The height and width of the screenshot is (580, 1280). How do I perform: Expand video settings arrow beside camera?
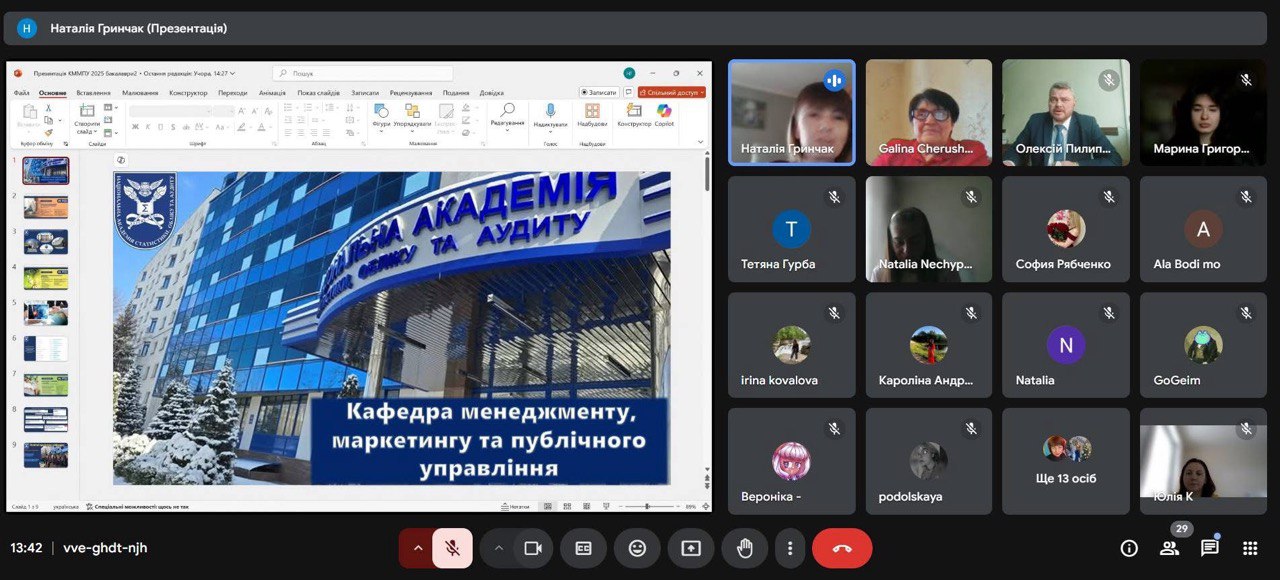coord(498,548)
